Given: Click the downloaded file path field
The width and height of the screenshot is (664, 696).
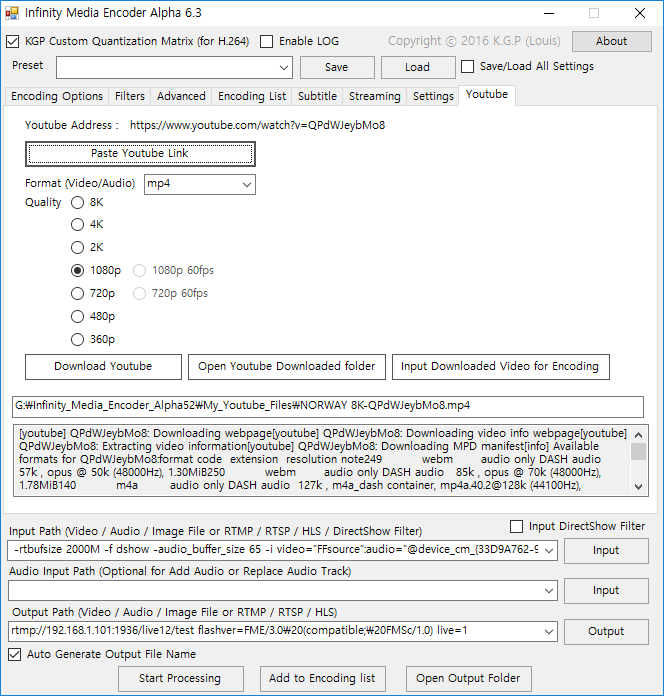Looking at the screenshot, I should pos(328,407).
